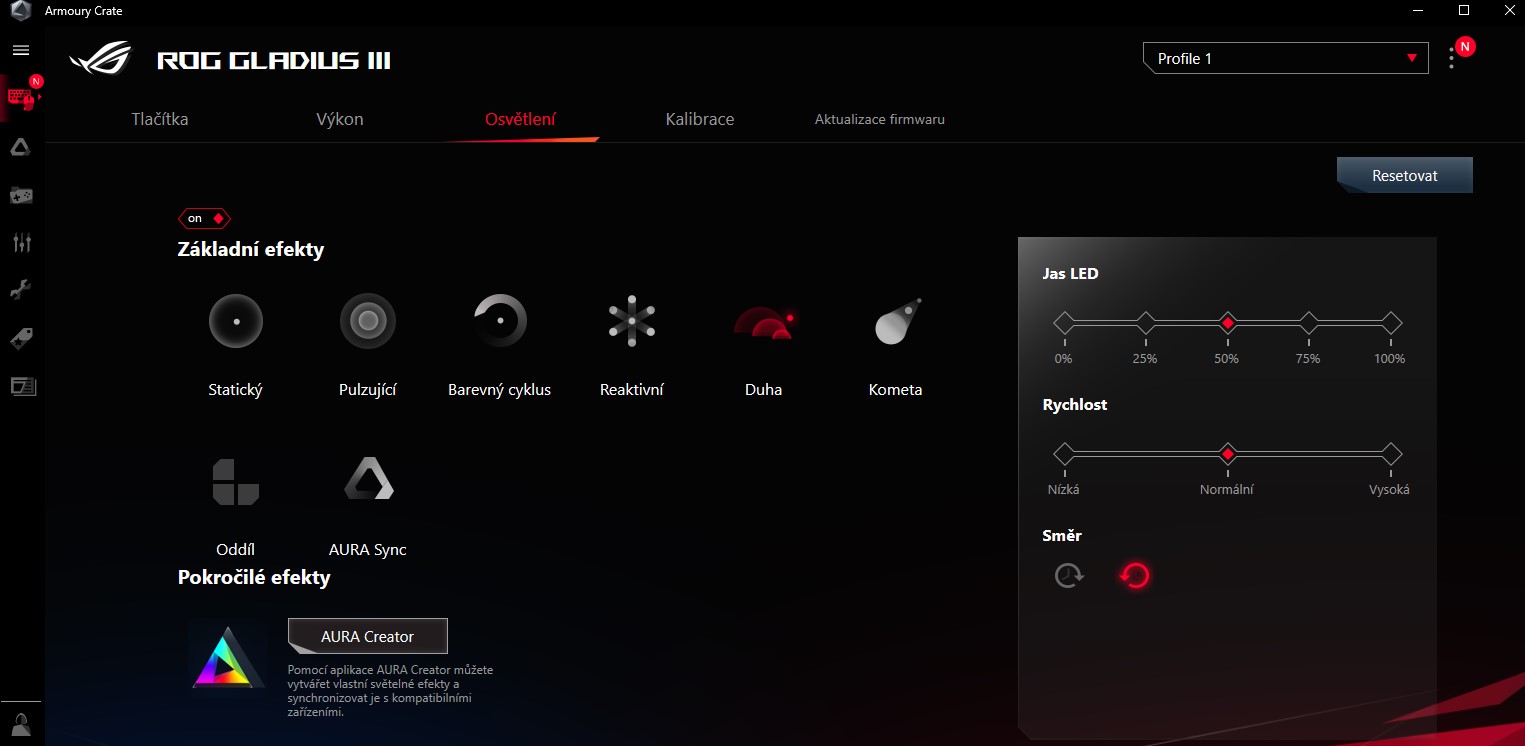Choose the Kometa comet effect icon
This screenshot has width=1525, height=746.
coord(896,321)
